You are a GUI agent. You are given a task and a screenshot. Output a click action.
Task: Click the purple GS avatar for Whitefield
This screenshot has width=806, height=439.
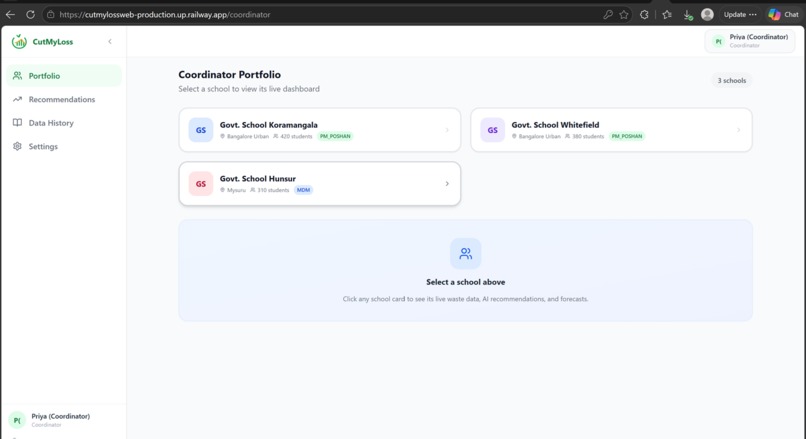[x=492, y=130]
